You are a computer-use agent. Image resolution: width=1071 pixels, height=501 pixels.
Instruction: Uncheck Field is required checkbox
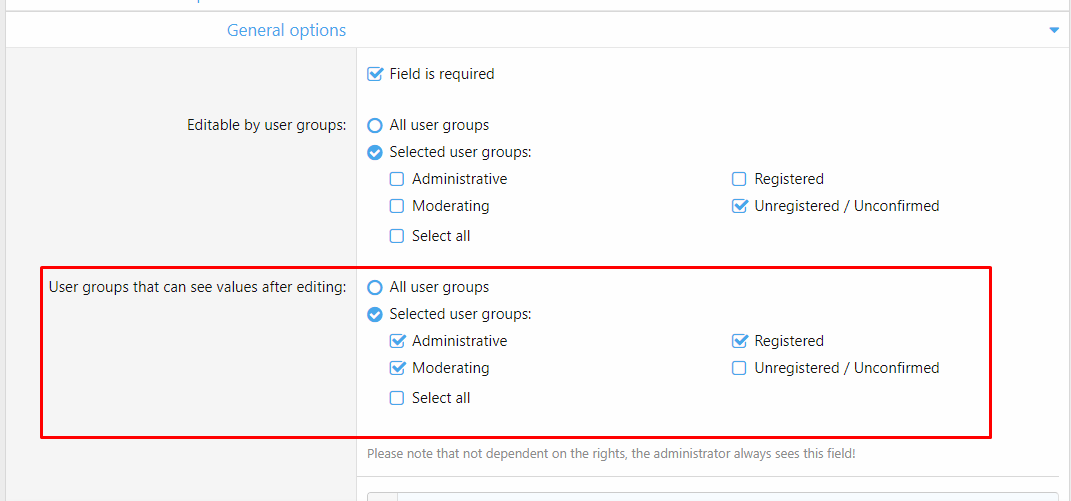376,74
